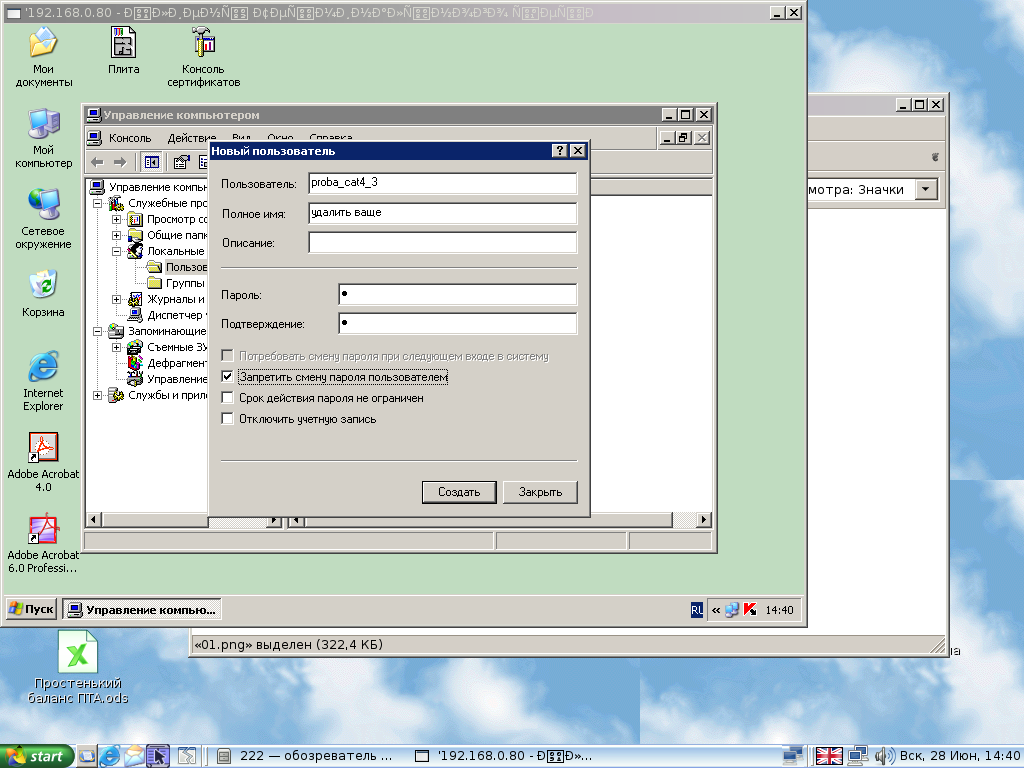
Task: Open Мой компьютер desktop icon
Action: click(x=43, y=125)
